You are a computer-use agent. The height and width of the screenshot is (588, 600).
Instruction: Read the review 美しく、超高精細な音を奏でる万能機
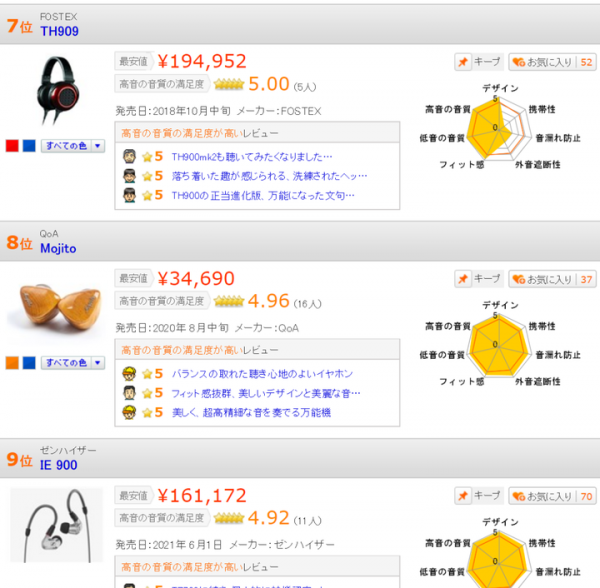pyautogui.click(x=251, y=412)
